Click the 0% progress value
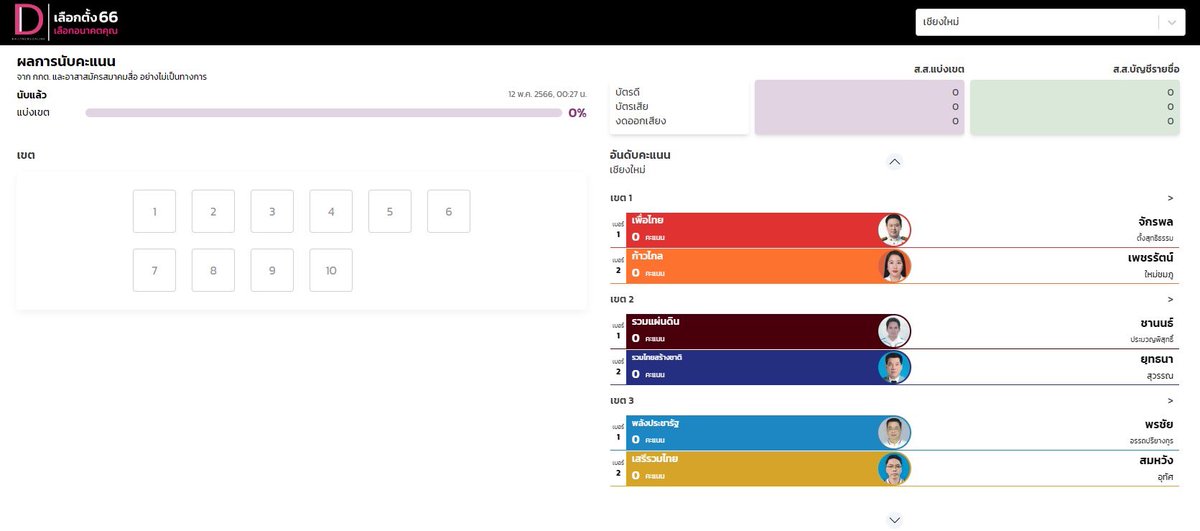Viewport: 1200px width, 531px height. coord(577,113)
